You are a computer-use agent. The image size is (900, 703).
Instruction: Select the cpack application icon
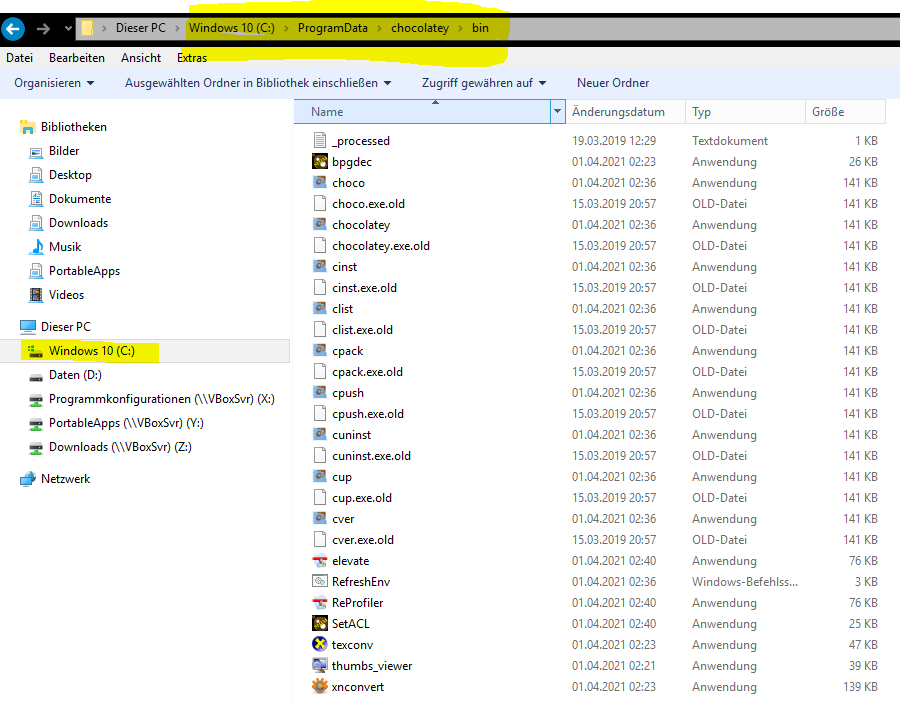tap(320, 350)
